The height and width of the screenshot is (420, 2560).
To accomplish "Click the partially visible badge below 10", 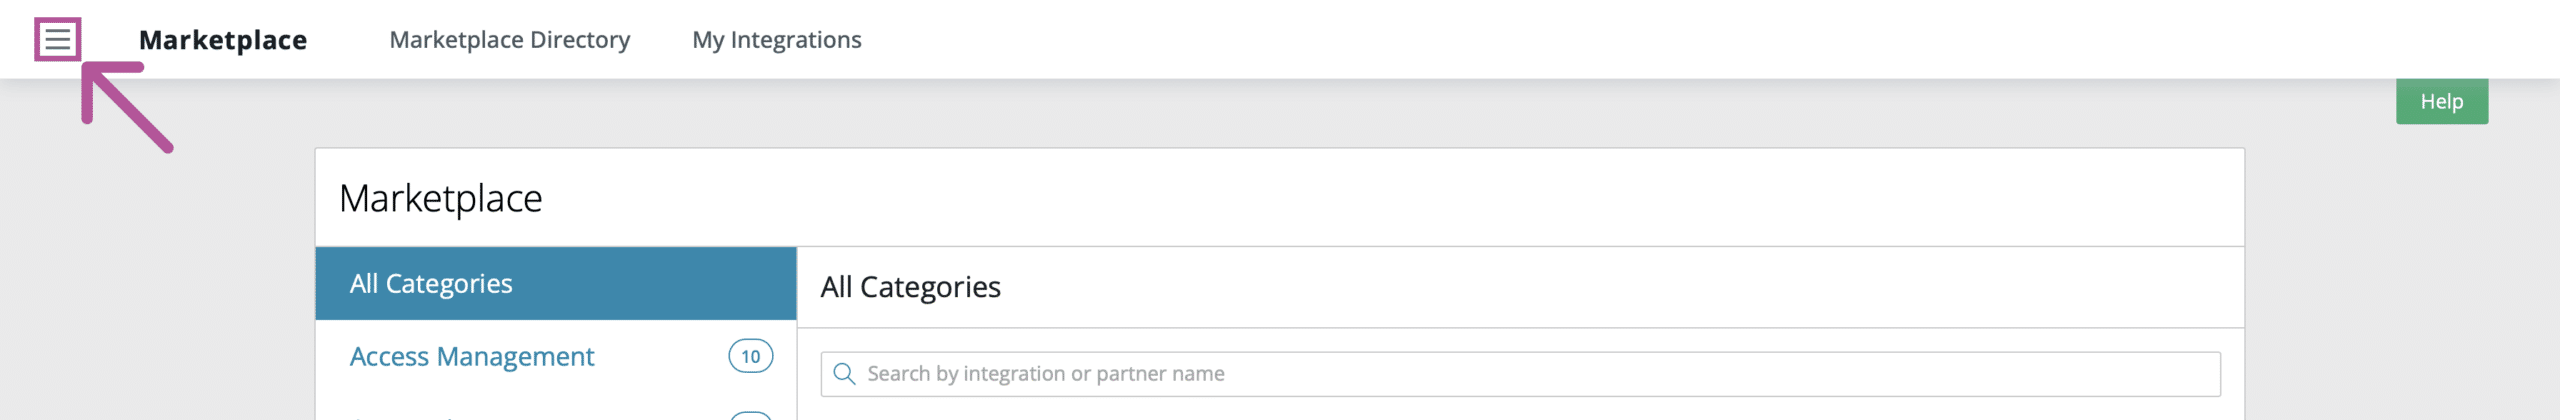I will [x=750, y=415].
